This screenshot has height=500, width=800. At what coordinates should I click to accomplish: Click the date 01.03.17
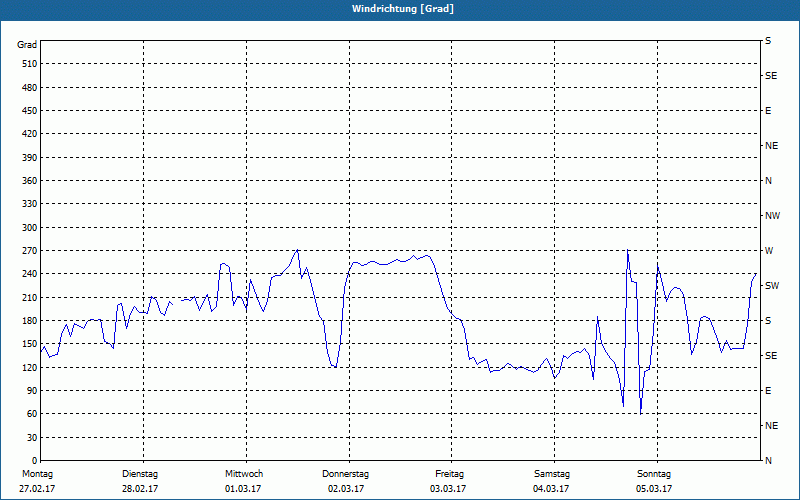(243, 489)
